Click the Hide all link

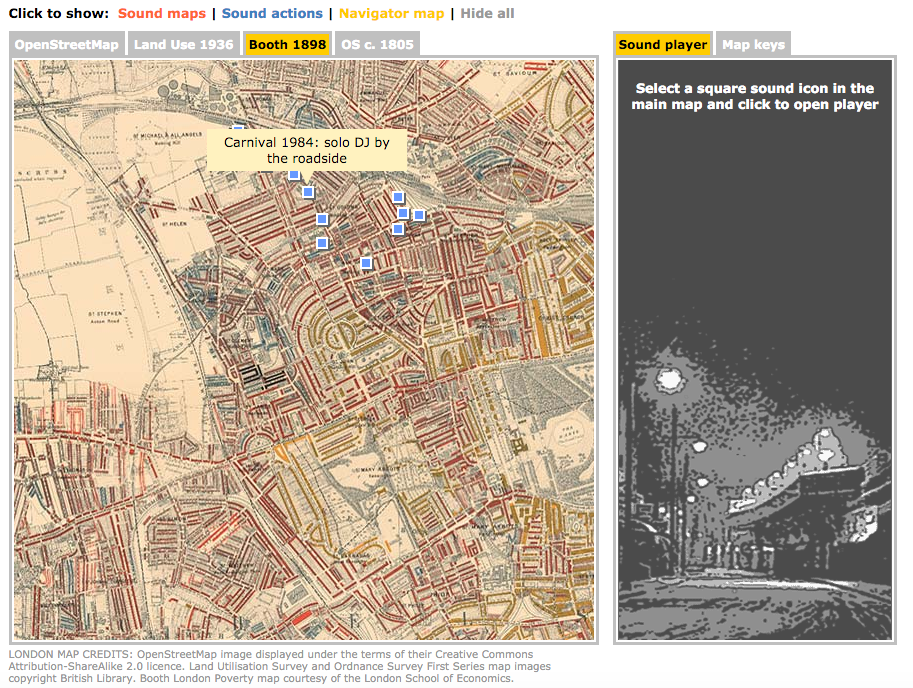487,13
